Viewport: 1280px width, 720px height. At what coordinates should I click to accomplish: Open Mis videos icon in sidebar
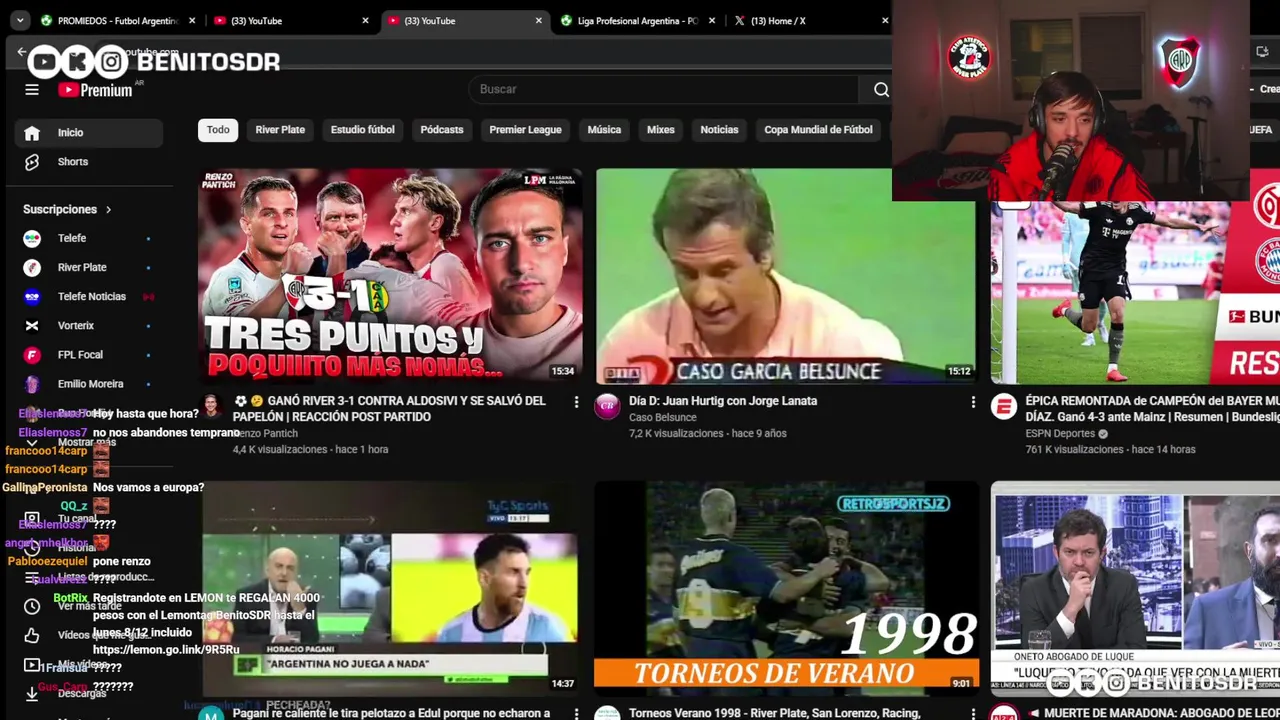point(32,665)
